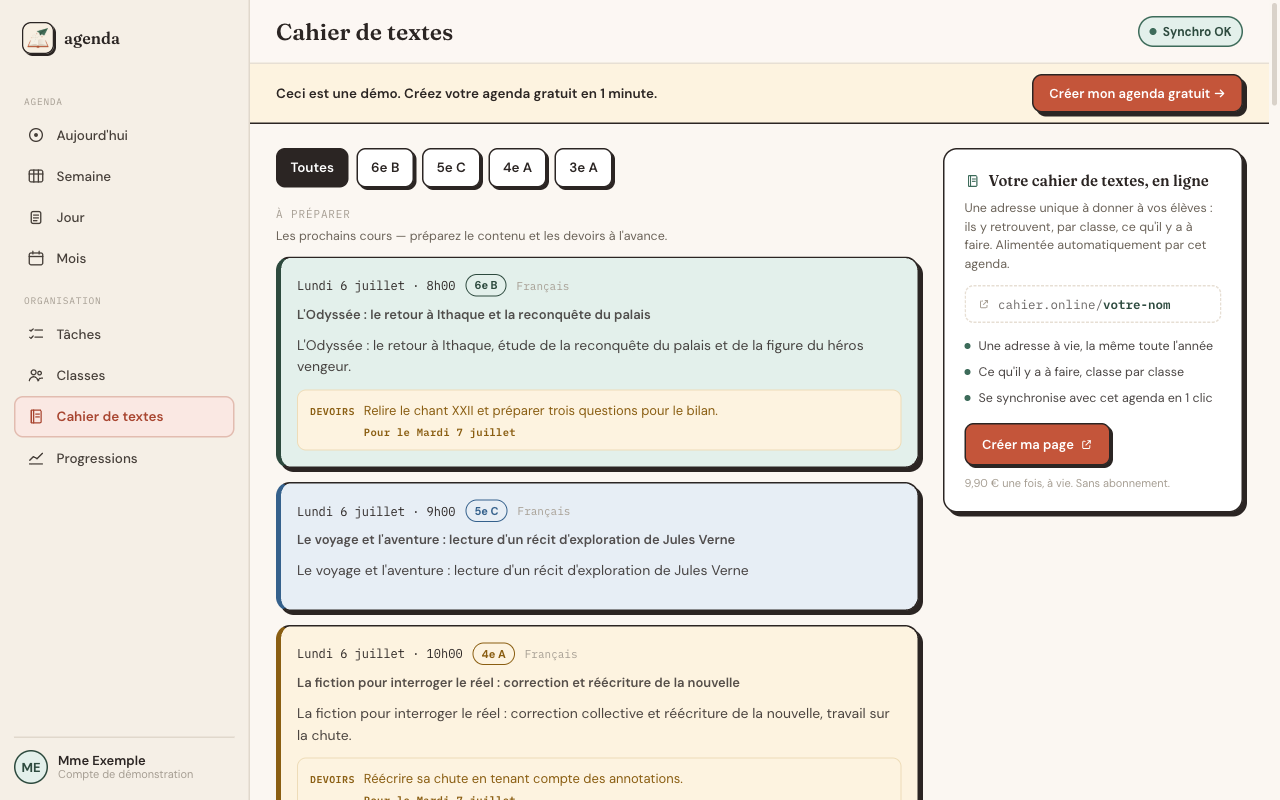This screenshot has width=1280, height=800.
Task: Click 'Lundi 6 juillet · 8h00' date
Action: (376, 286)
